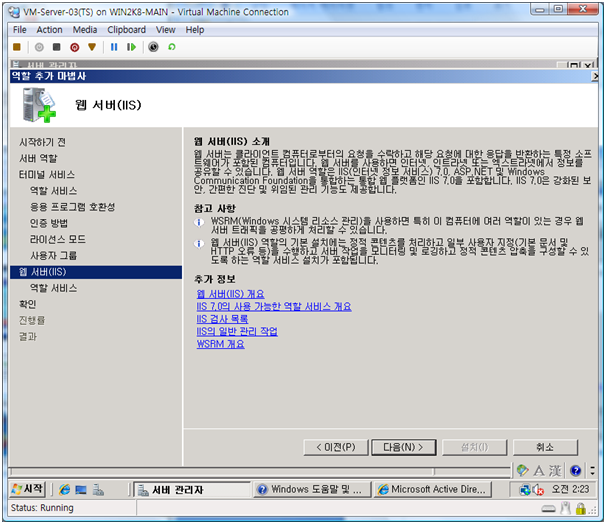Select 사용자 그룹 step
Screen dimensions: 606x524
click(x=54, y=256)
